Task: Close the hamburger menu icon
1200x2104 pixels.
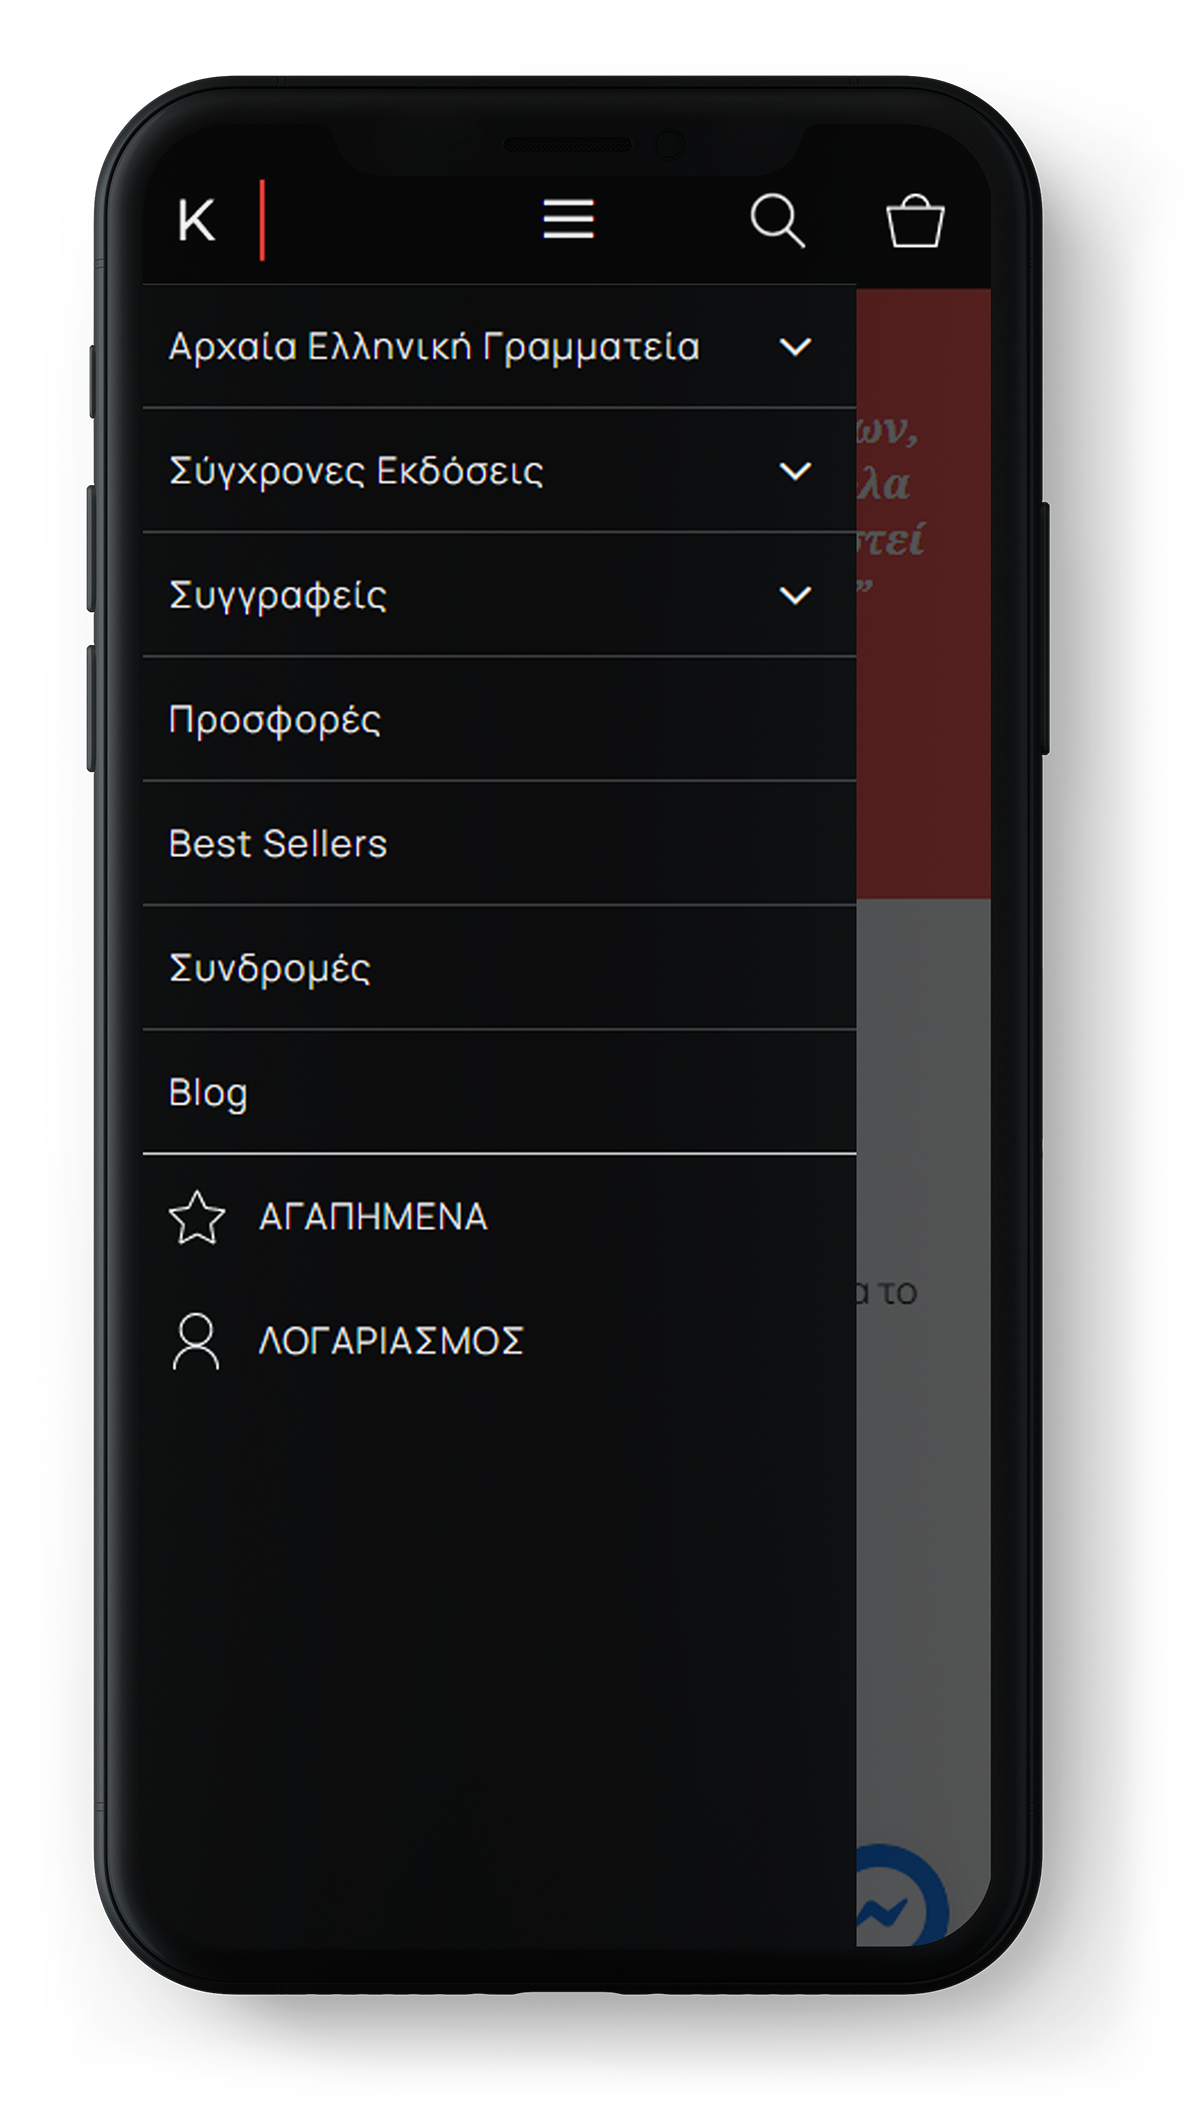Action: [568, 219]
